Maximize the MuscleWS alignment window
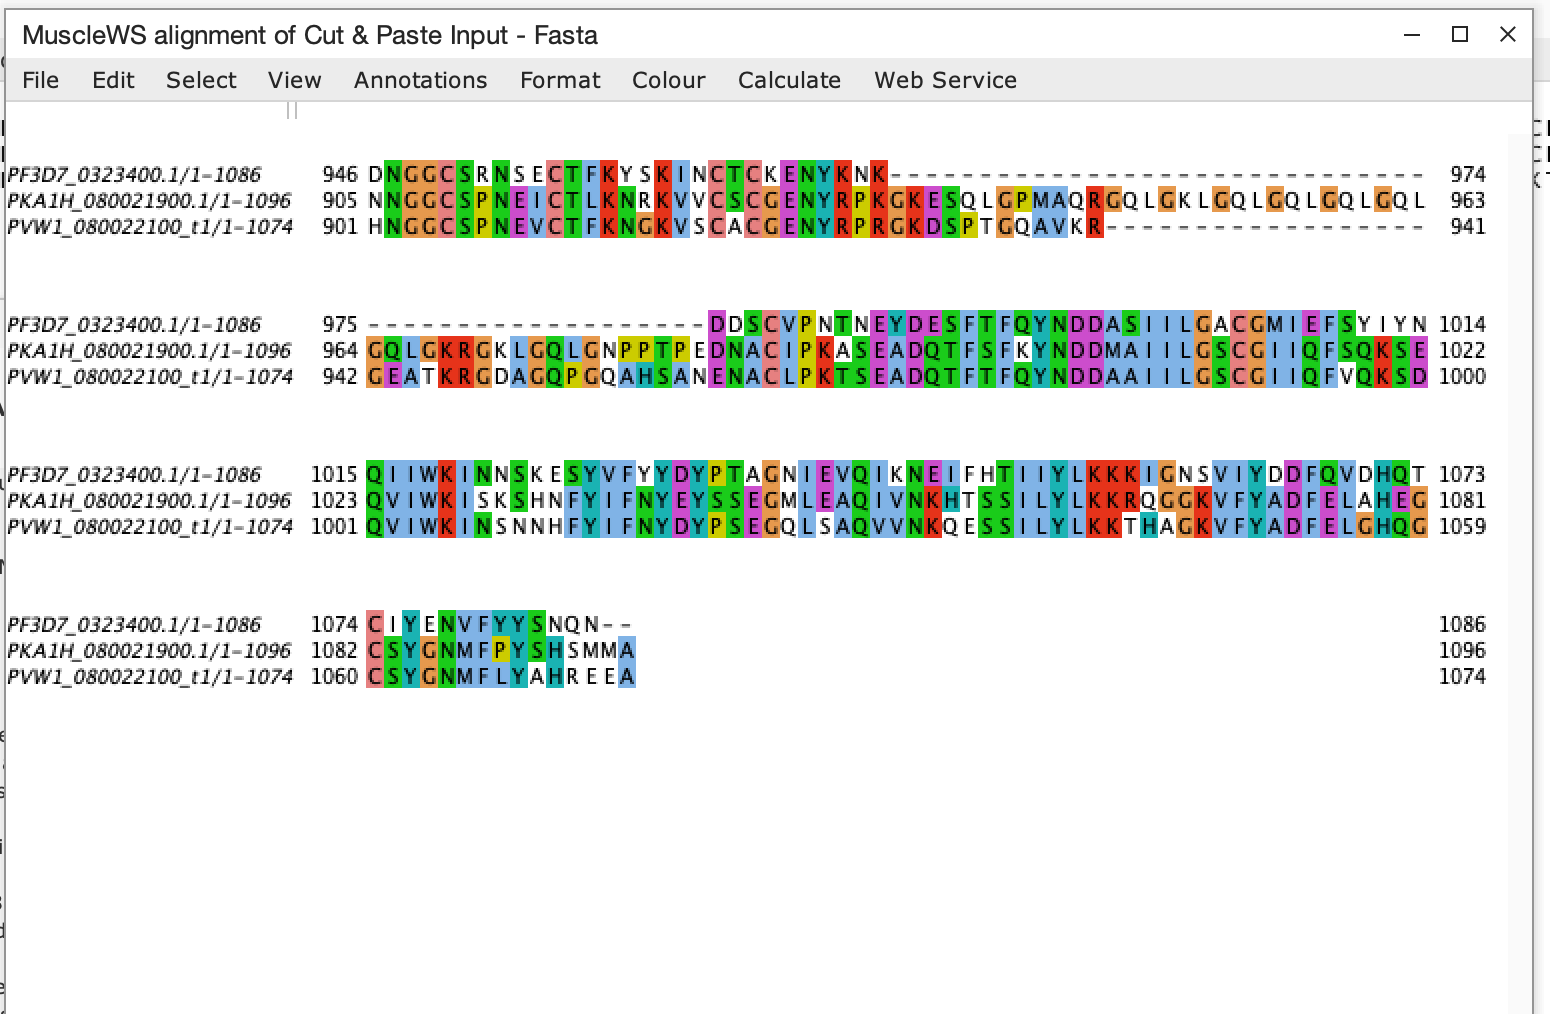Screen dimensions: 1550x1014 1460,35
